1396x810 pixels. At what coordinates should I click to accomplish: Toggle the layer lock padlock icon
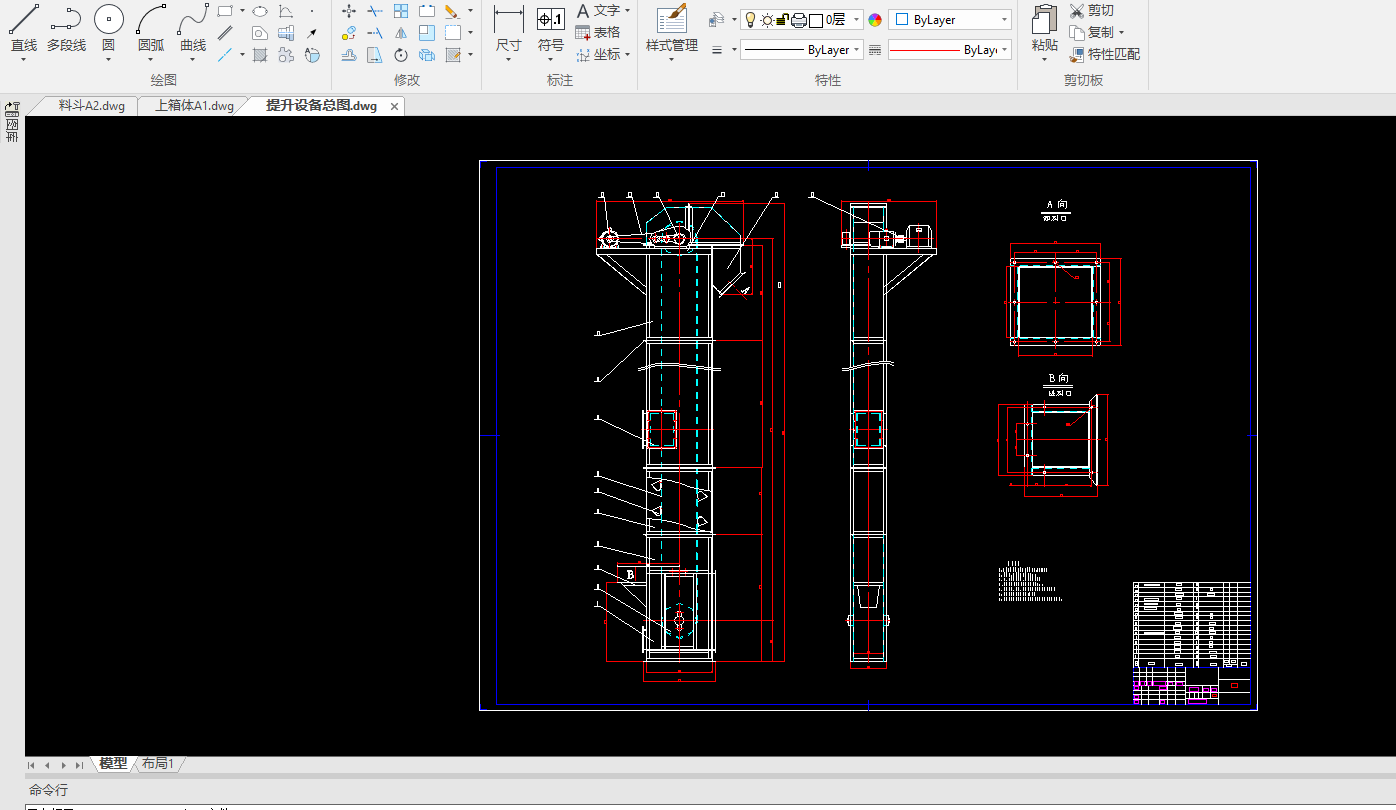click(x=783, y=20)
